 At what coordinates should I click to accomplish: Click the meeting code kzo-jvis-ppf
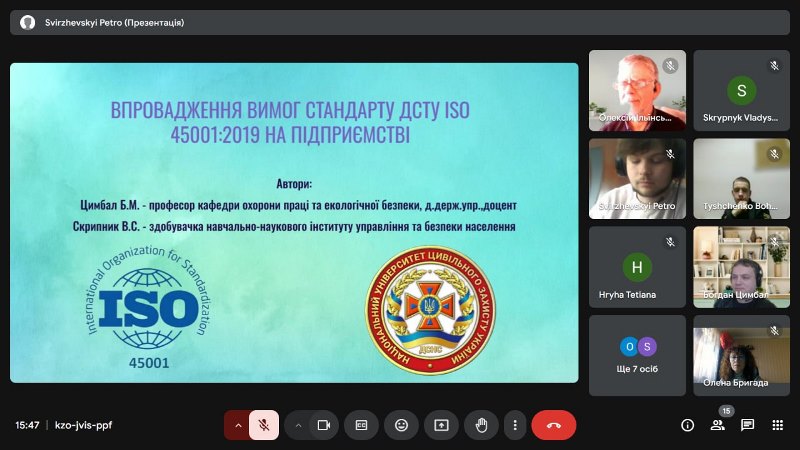click(83, 425)
